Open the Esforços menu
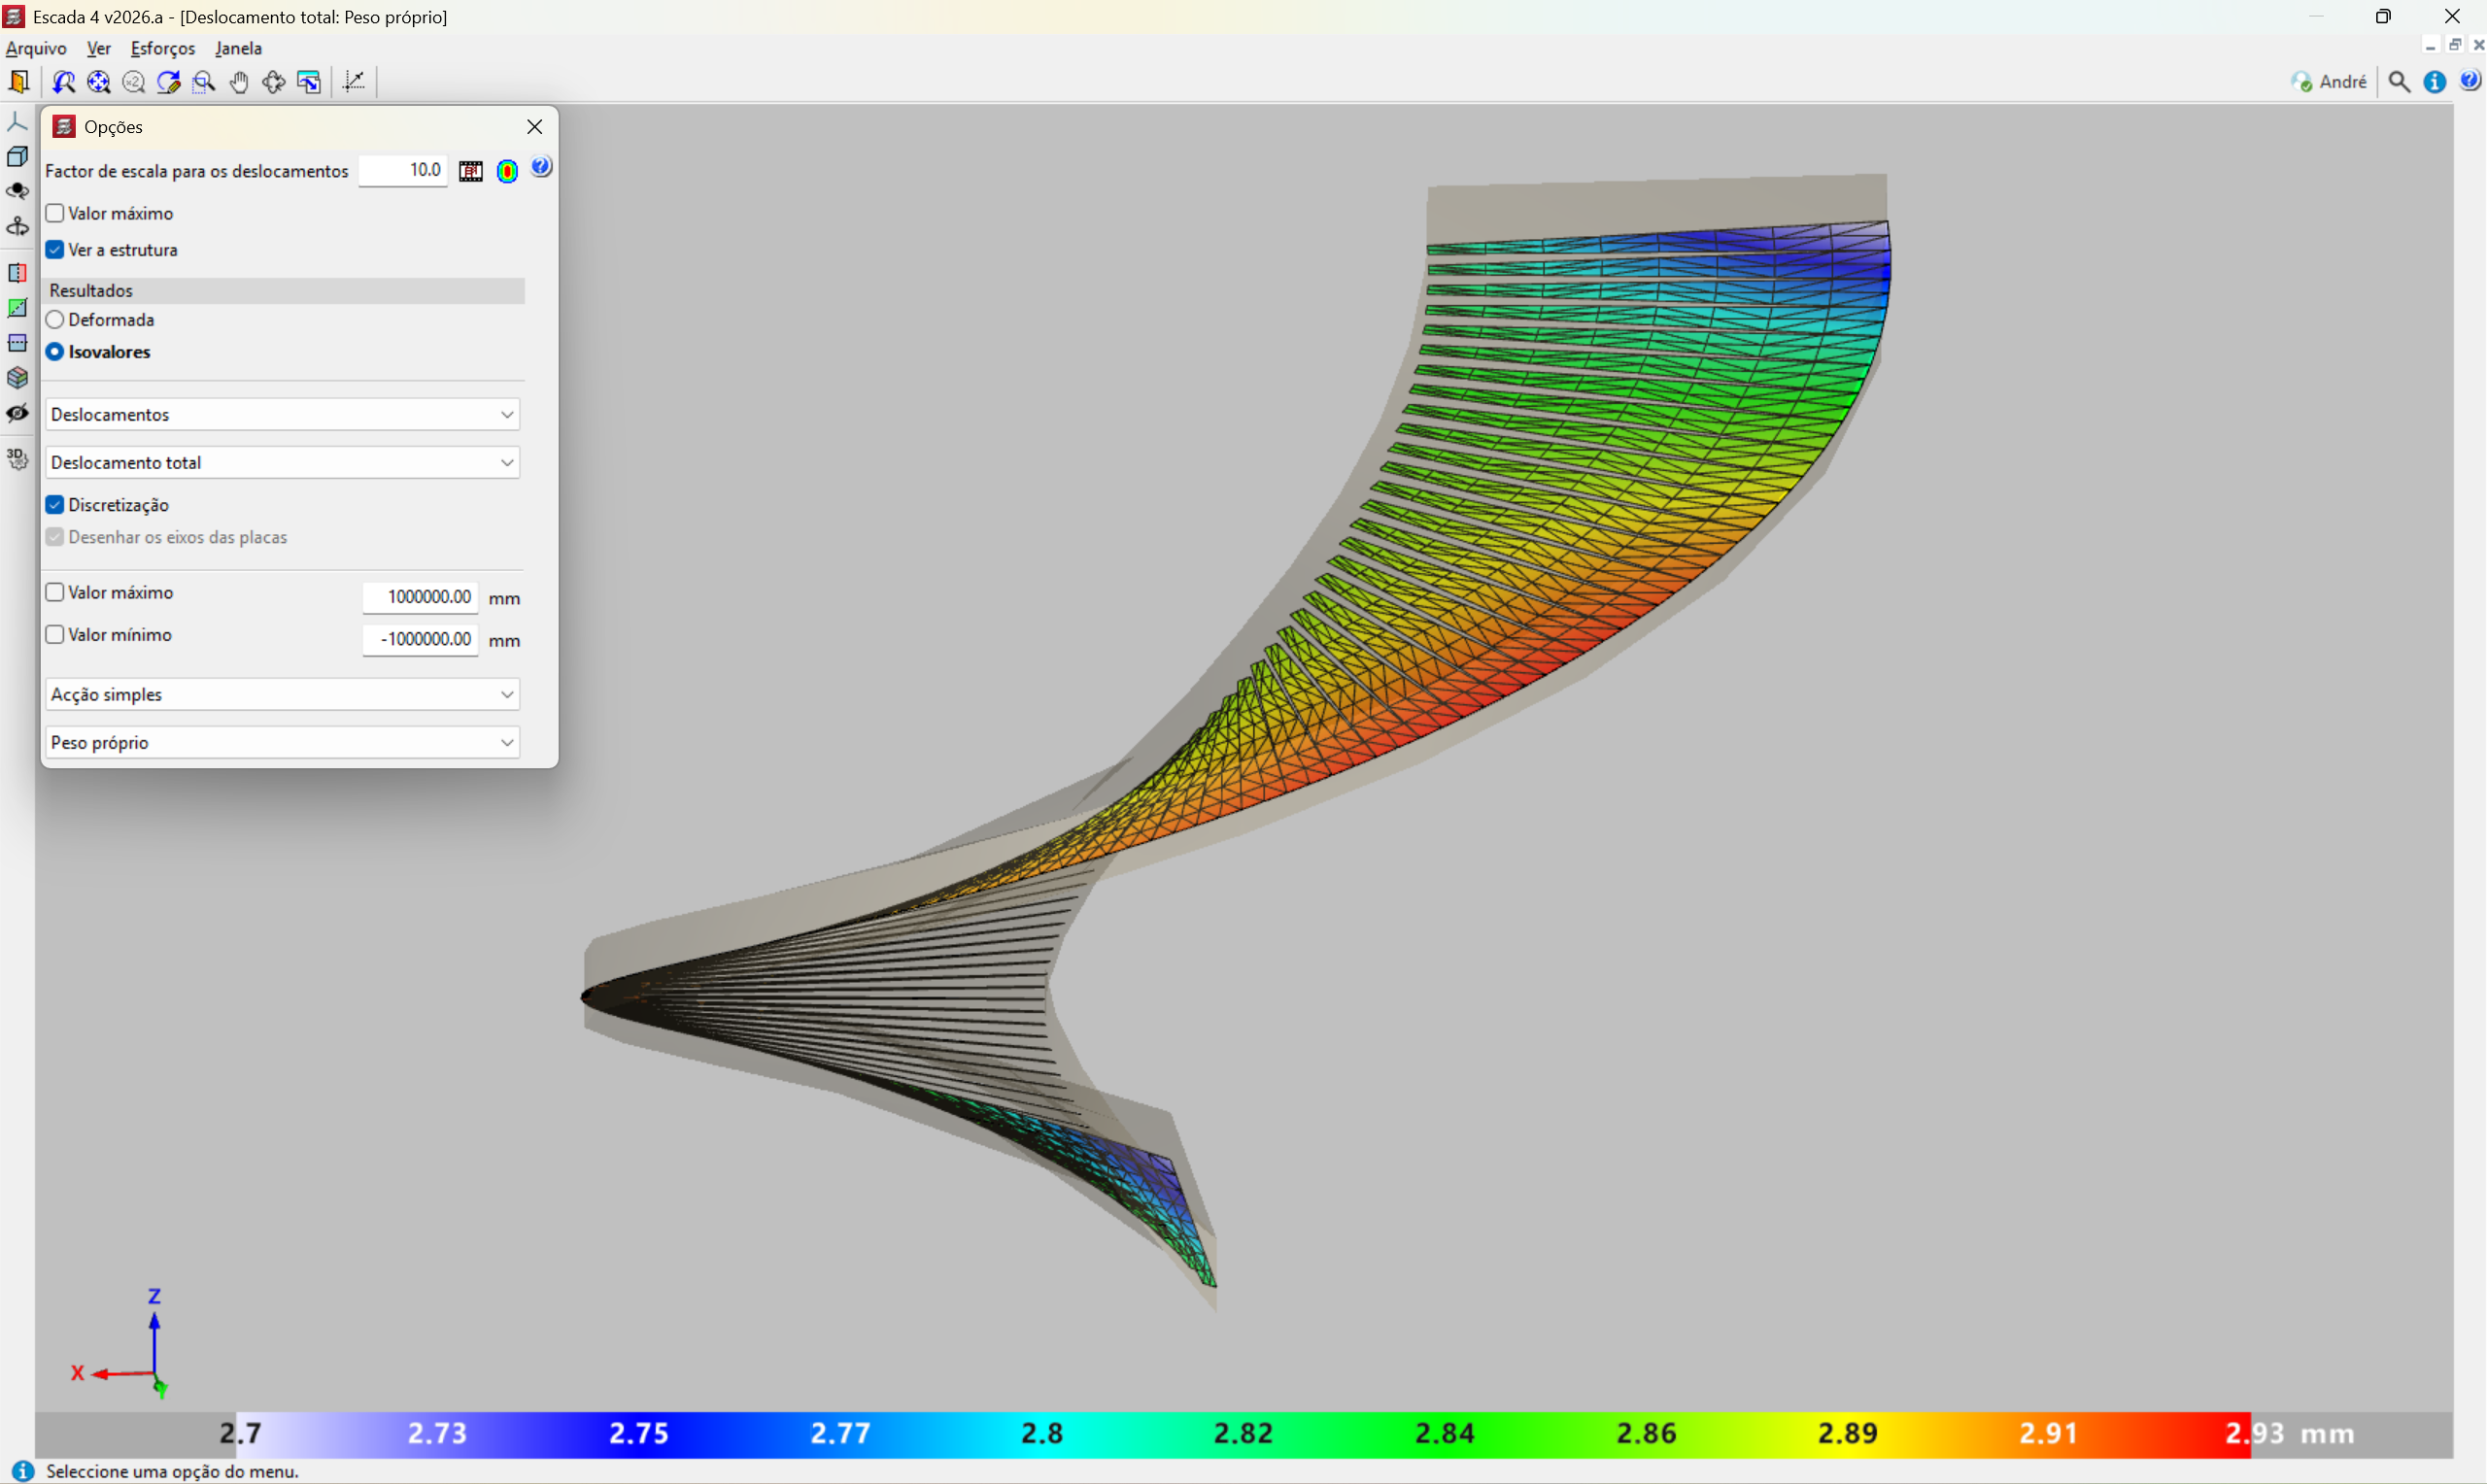 click(162, 48)
